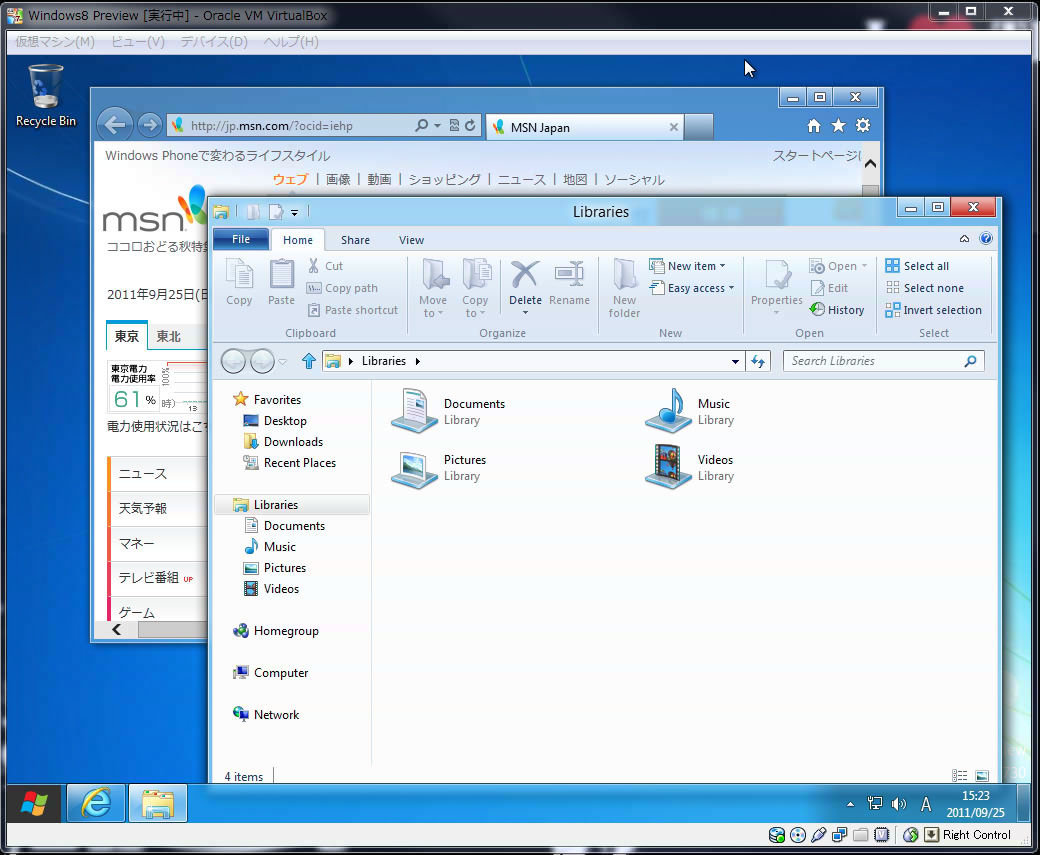Click the New folder icon

pos(625,274)
